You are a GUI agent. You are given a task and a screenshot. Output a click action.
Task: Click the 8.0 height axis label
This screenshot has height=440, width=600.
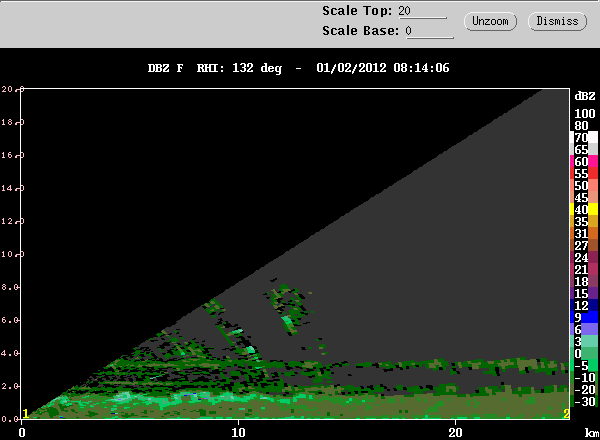coord(10,287)
